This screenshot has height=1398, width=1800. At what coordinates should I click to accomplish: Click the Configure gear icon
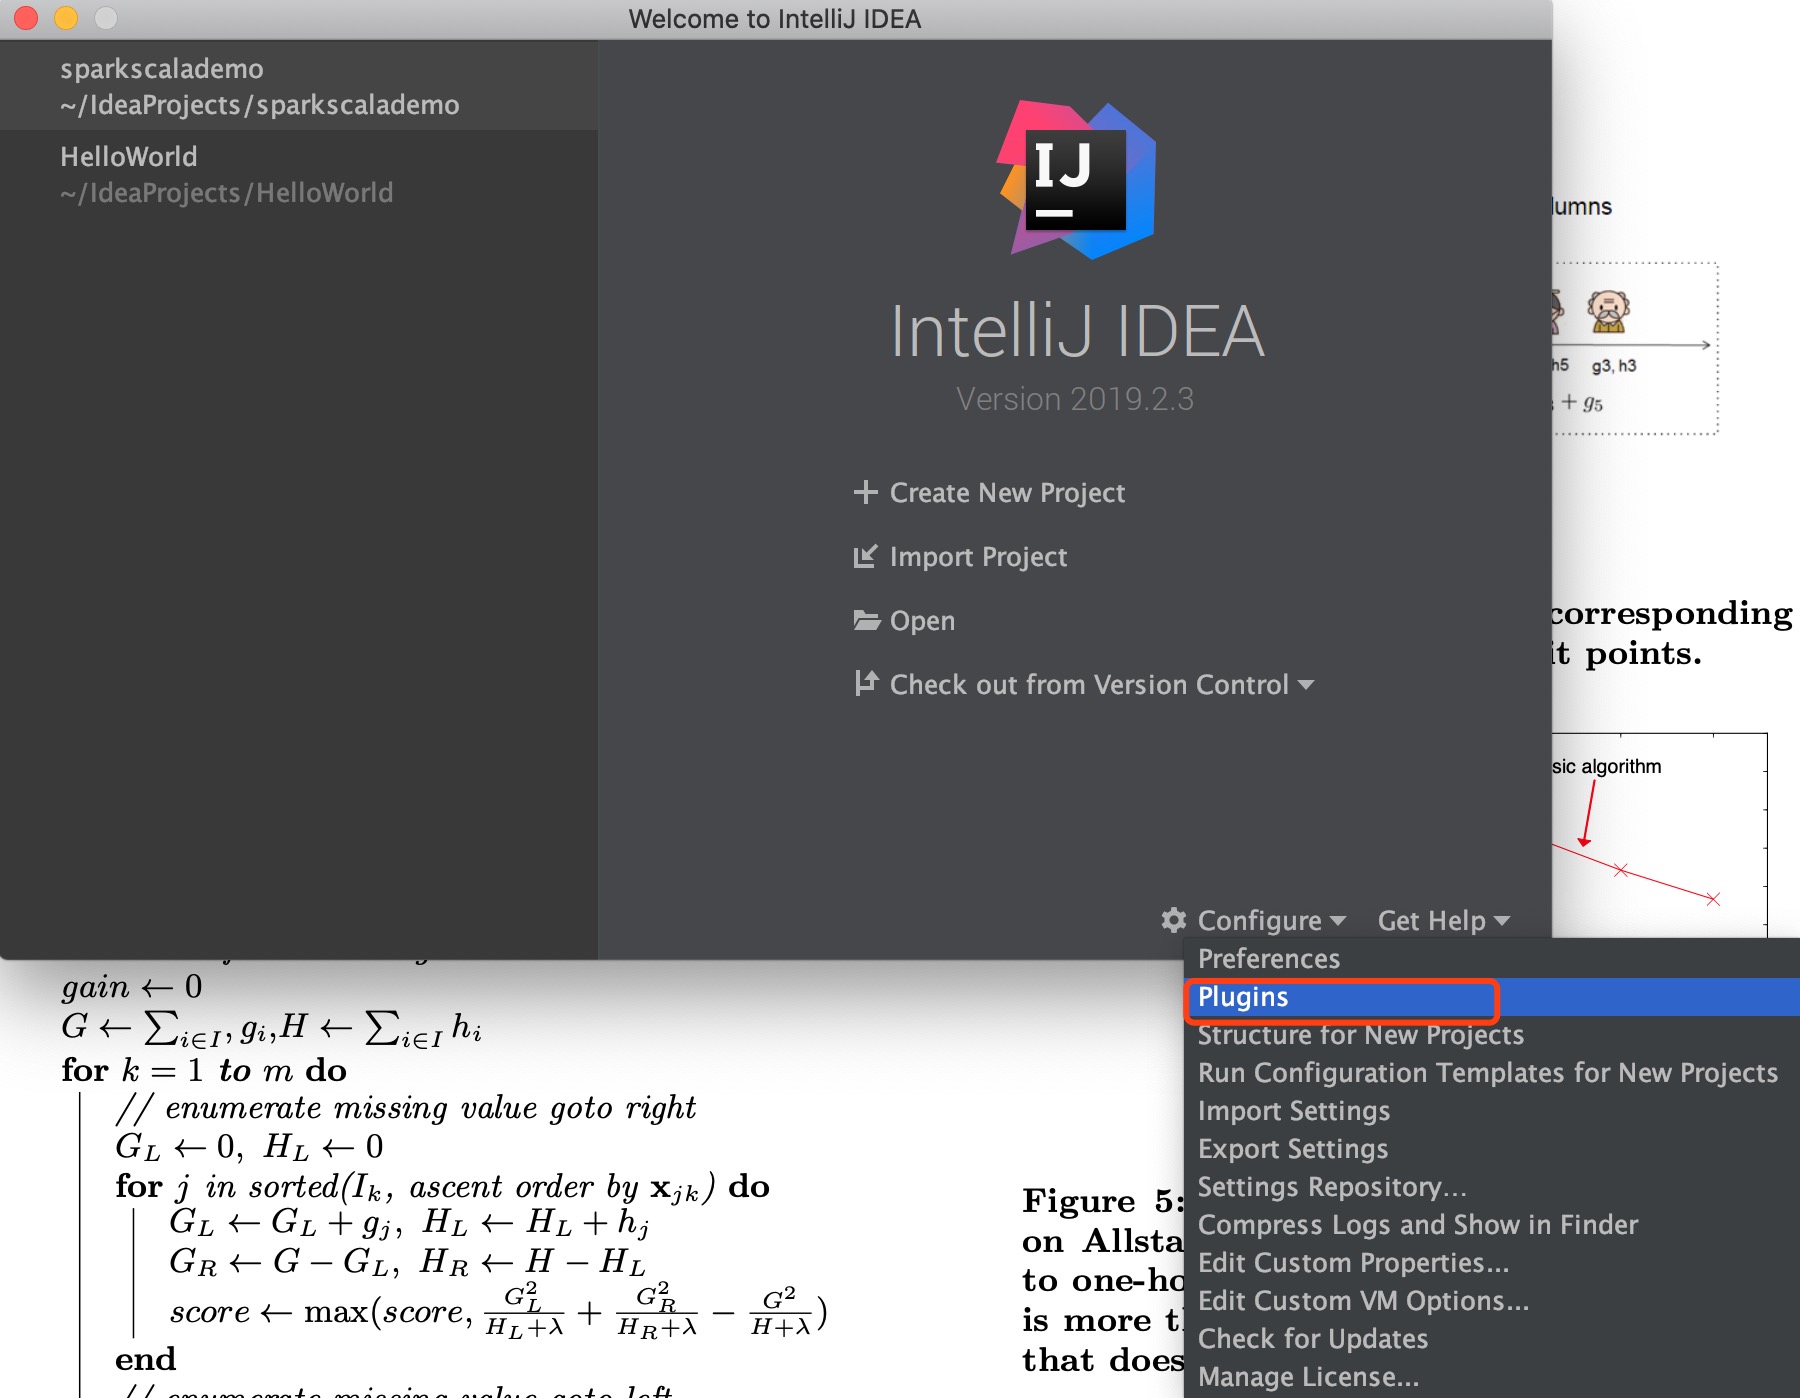tap(1174, 920)
